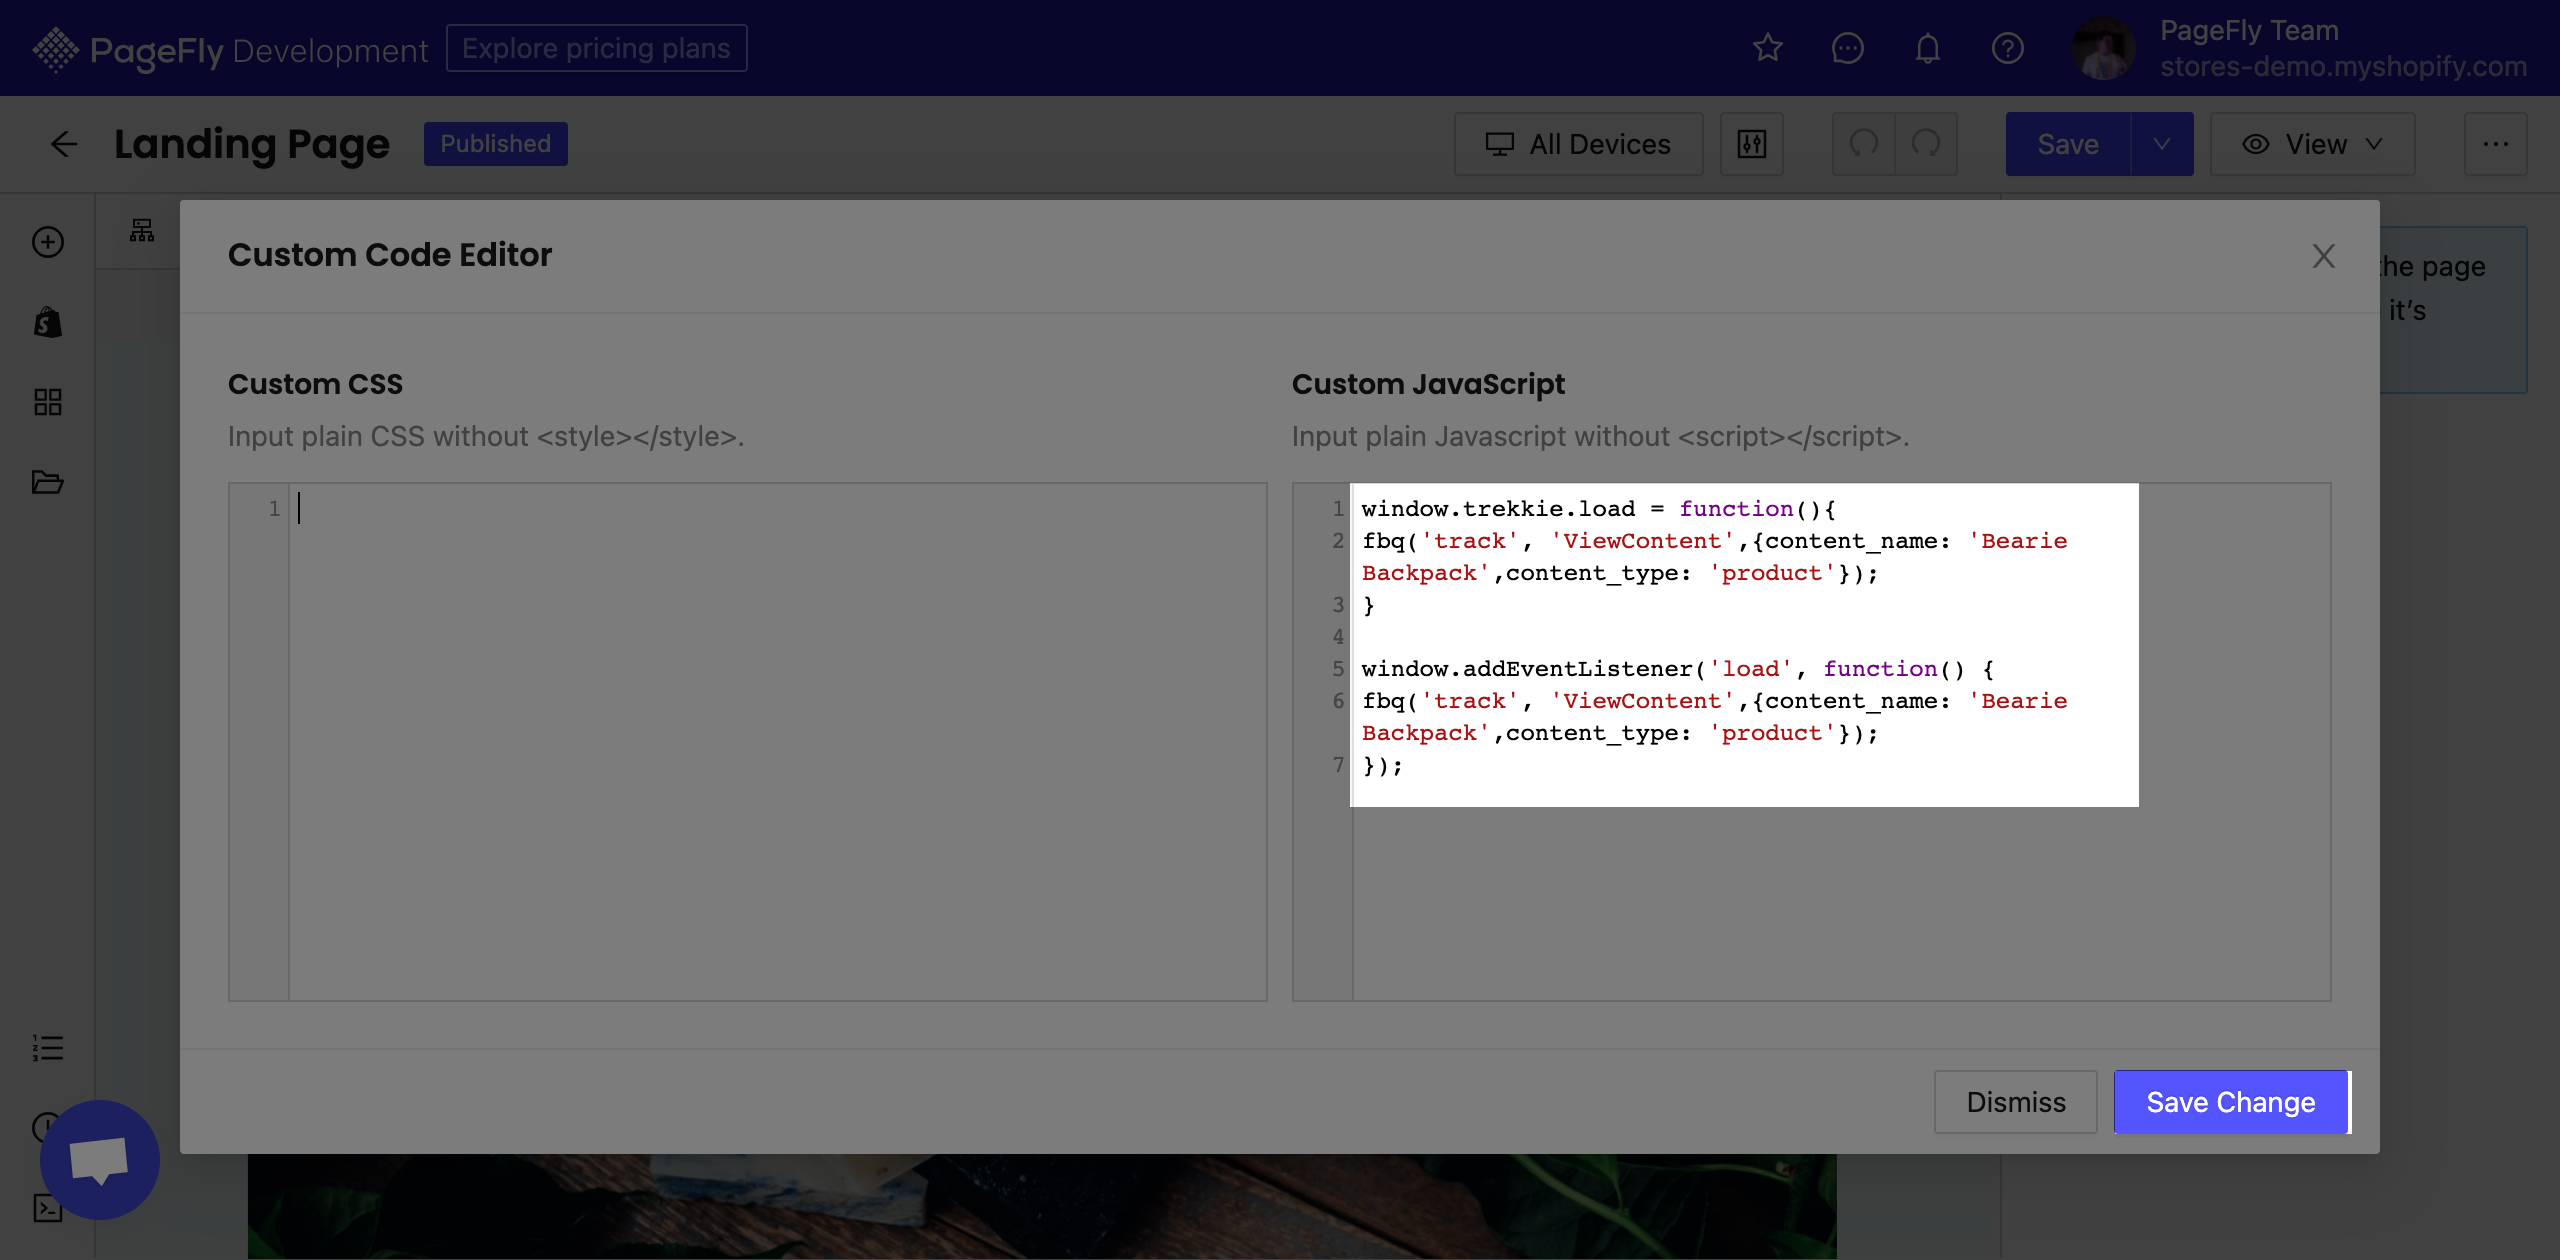Click Explore pricing plans button

click(x=596, y=48)
